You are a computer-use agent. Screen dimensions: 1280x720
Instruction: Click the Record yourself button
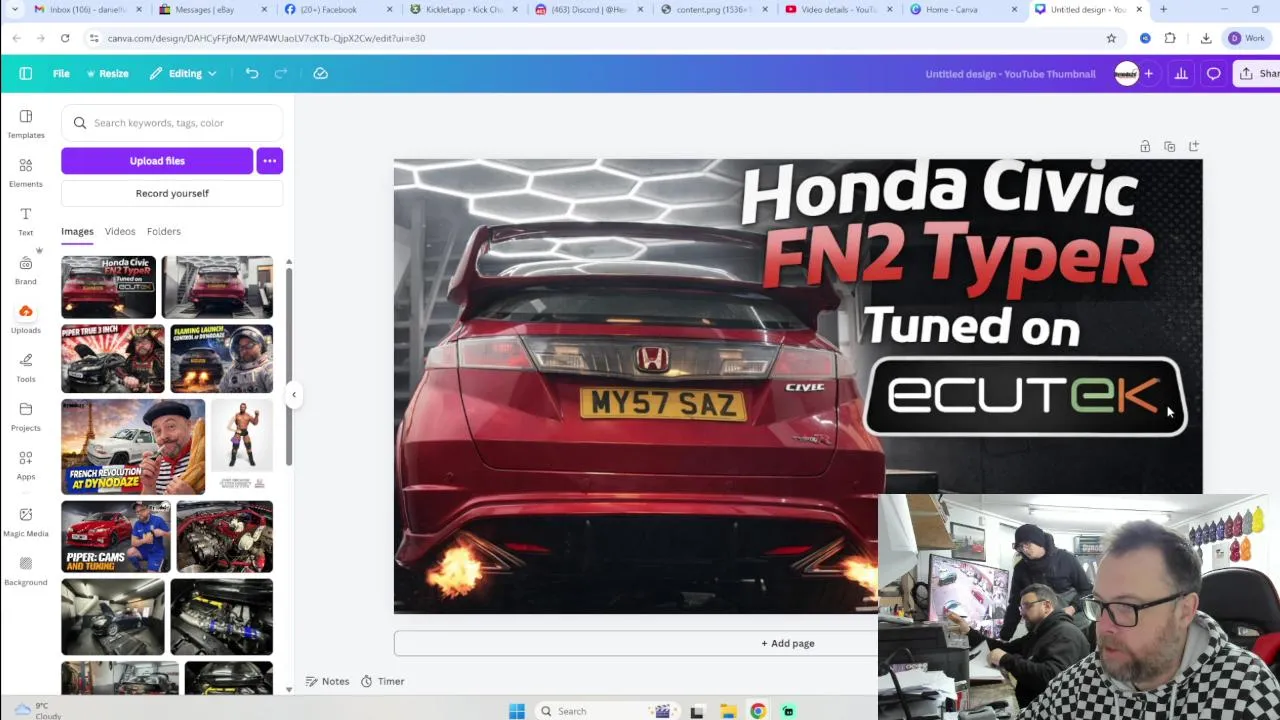pos(172,193)
